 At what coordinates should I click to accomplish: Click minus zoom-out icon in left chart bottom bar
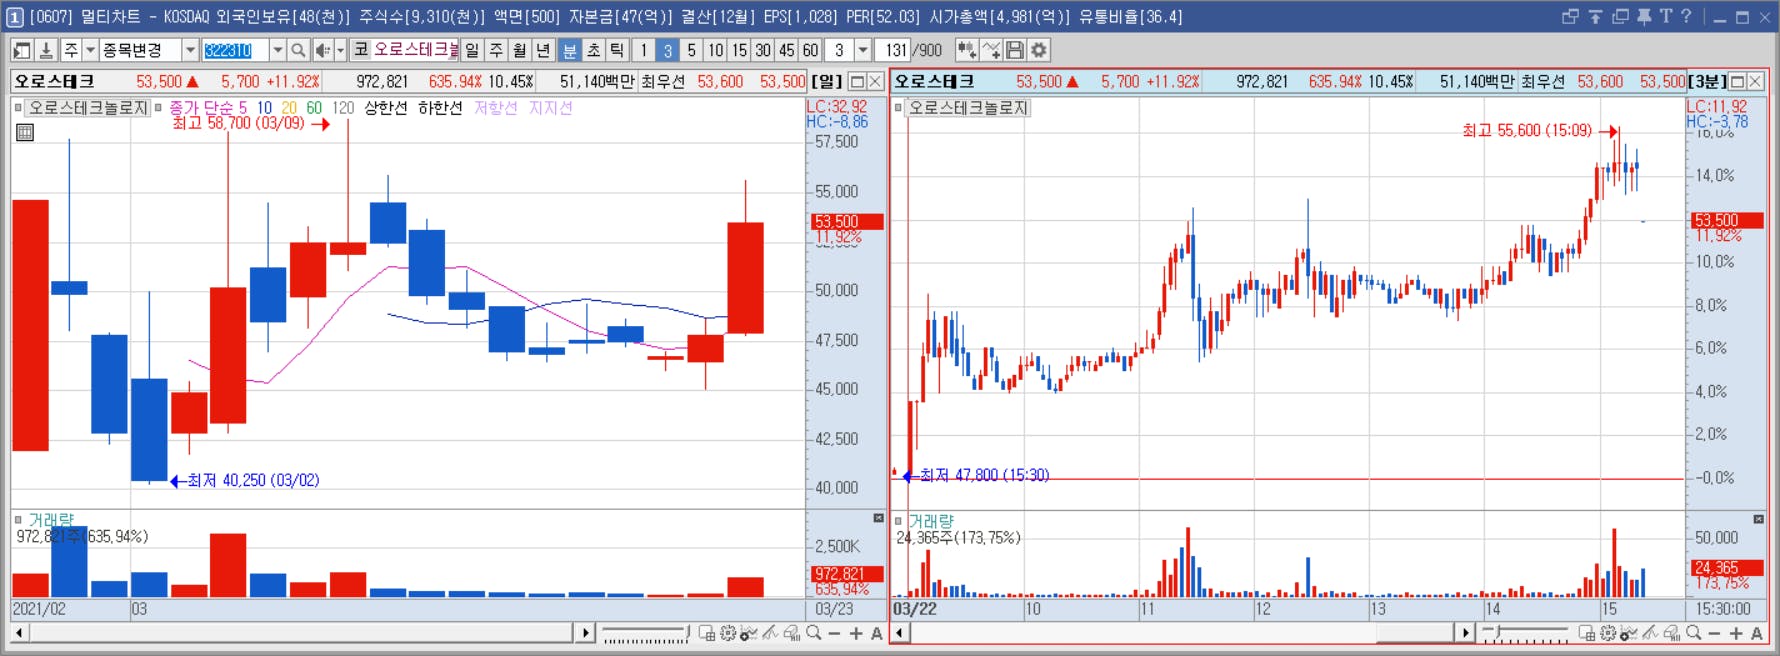(x=834, y=633)
